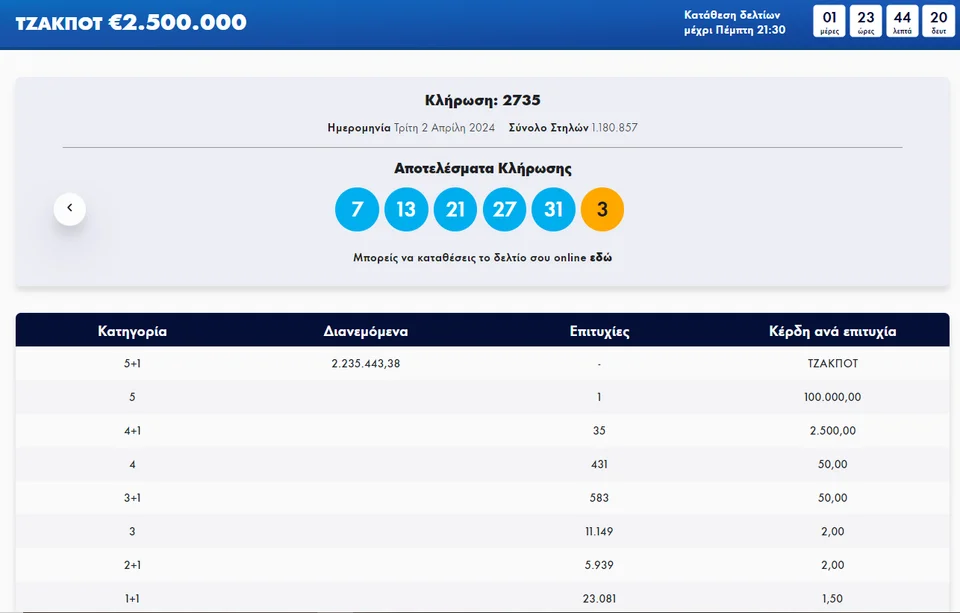
Task: Click the blue ball number 7
Action: pos(357,209)
